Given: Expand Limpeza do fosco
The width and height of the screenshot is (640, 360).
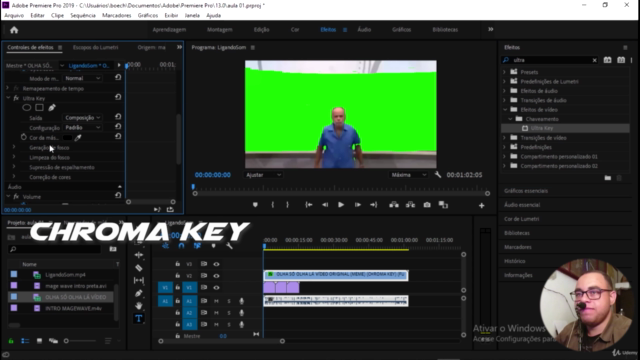Looking at the screenshot, I should click(14, 157).
